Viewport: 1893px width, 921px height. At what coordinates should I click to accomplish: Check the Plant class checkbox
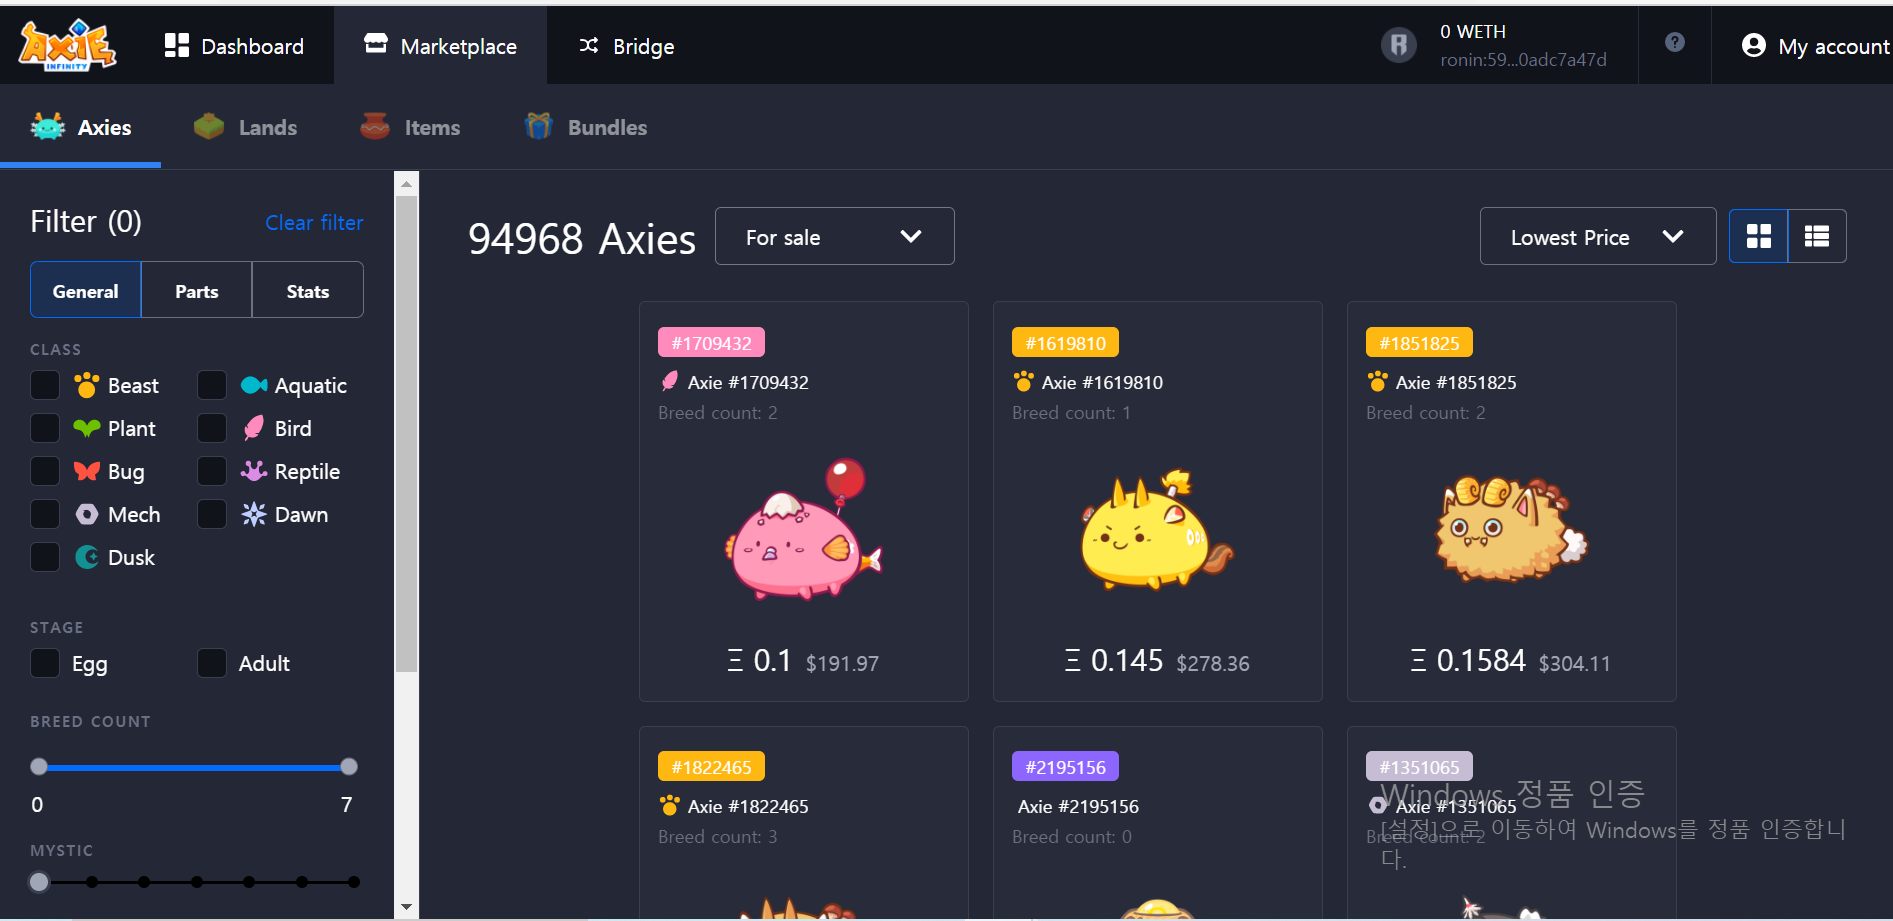45,428
